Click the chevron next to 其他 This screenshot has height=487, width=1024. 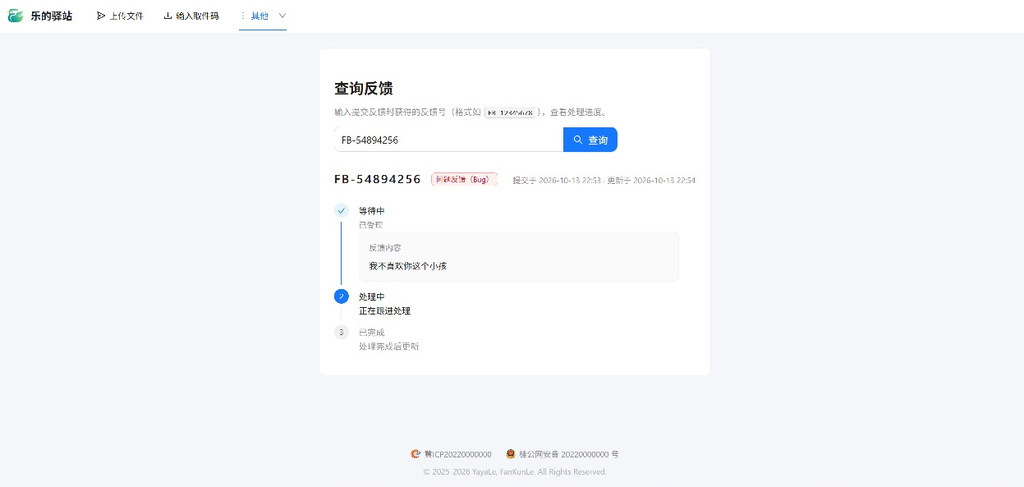click(282, 16)
